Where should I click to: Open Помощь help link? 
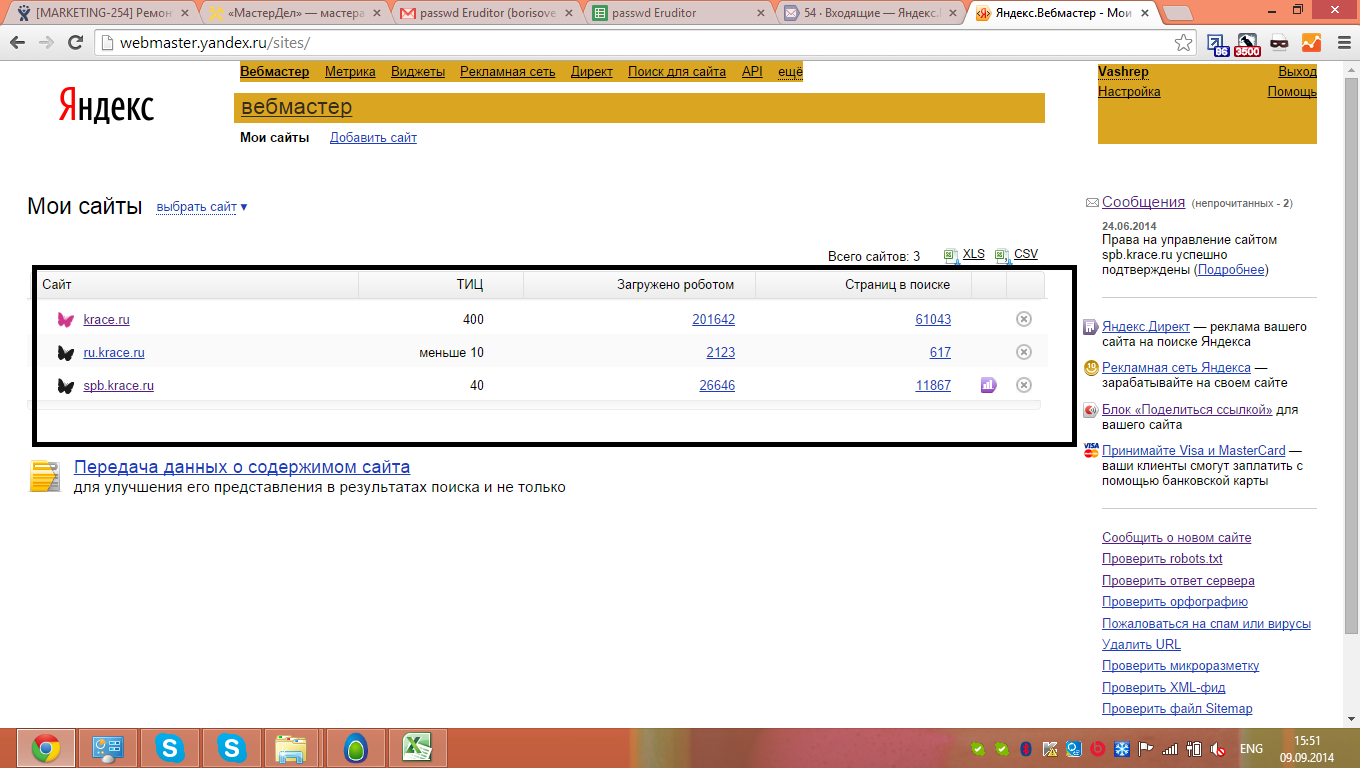[1292, 92]
